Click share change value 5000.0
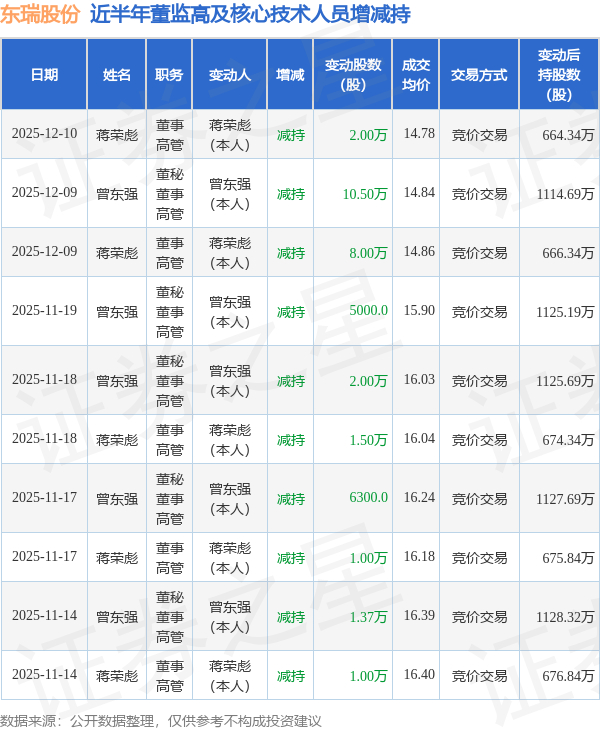 pyautogui.click(x=368, y=311)
